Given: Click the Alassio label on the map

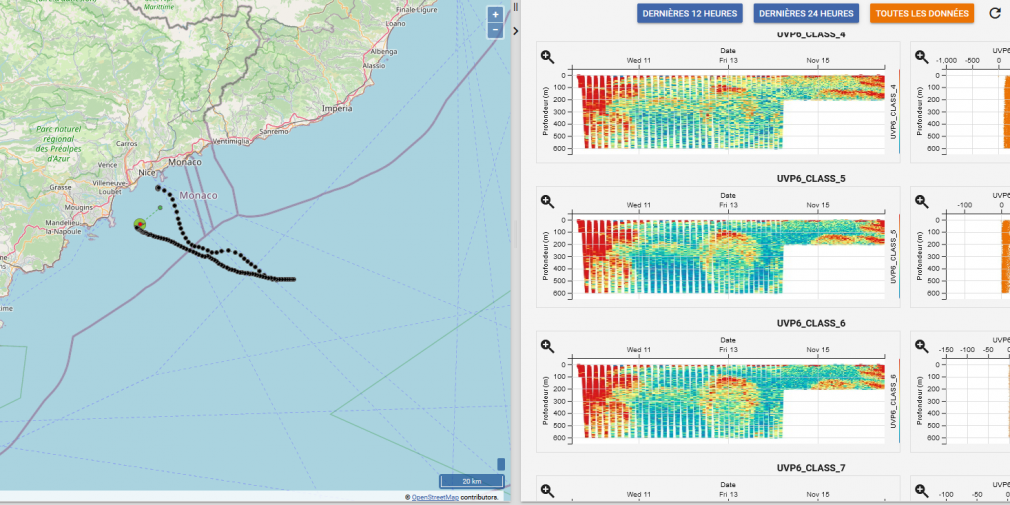Looking at the screenshot, I should click(x=374, y=66).
